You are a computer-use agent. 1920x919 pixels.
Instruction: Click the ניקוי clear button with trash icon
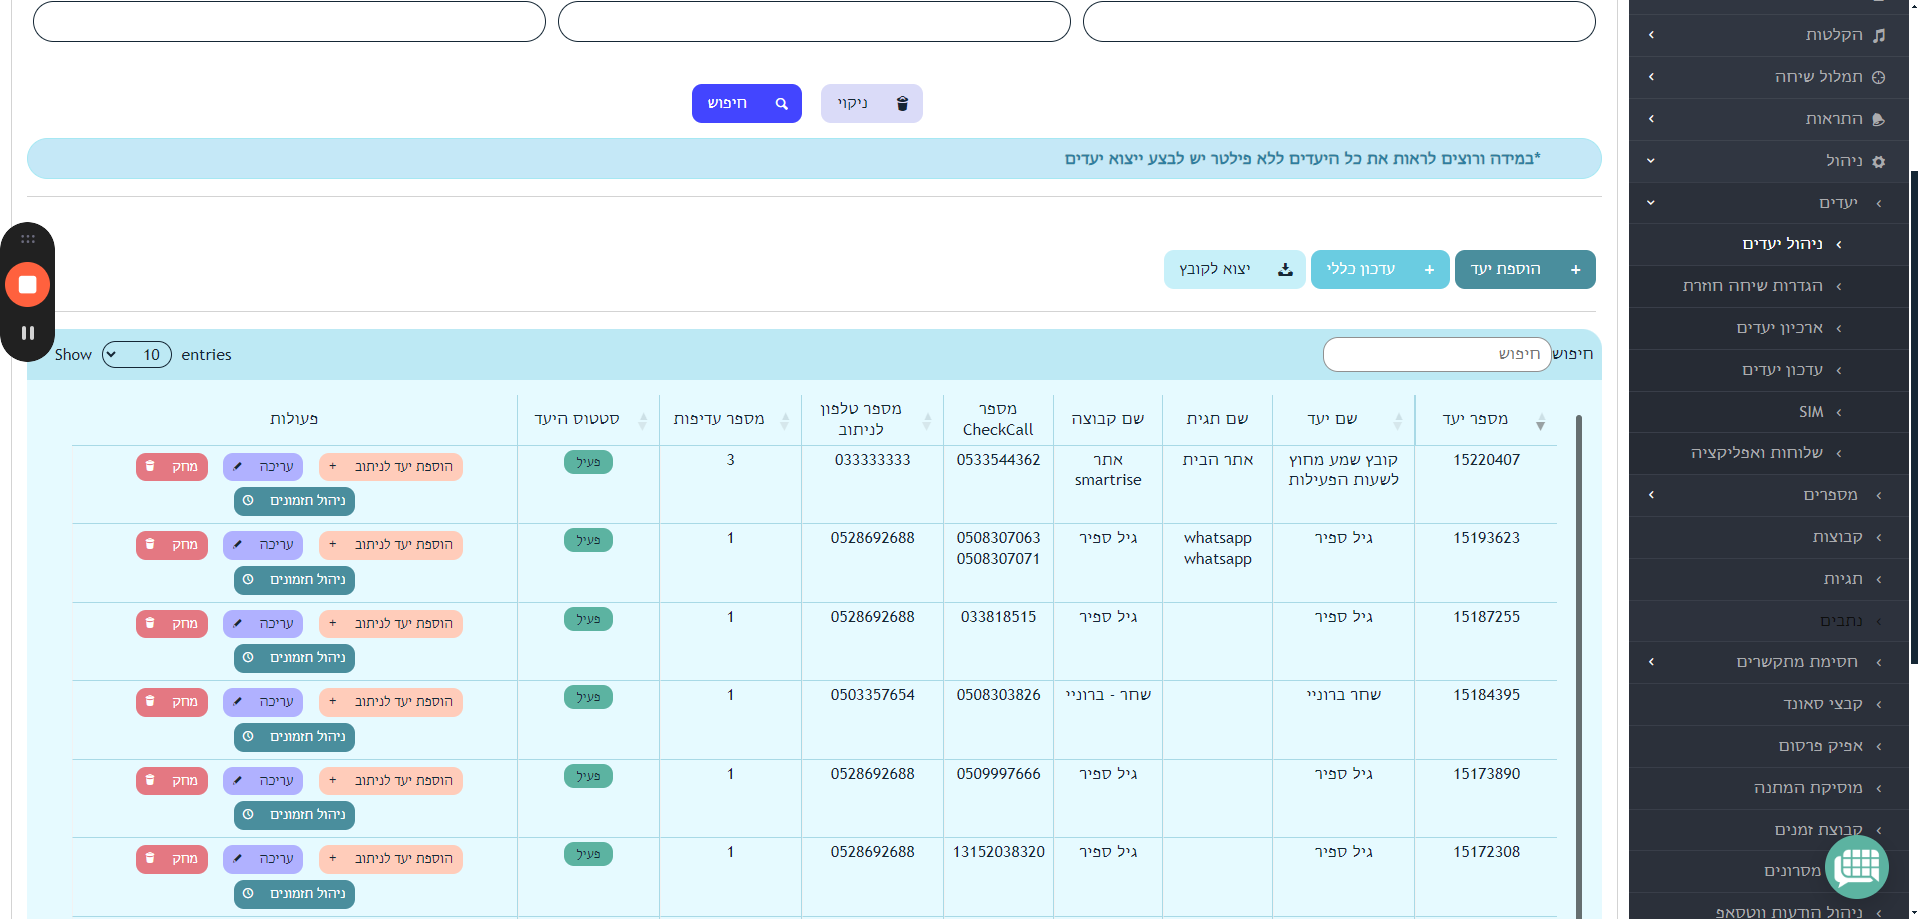[871, 103]
